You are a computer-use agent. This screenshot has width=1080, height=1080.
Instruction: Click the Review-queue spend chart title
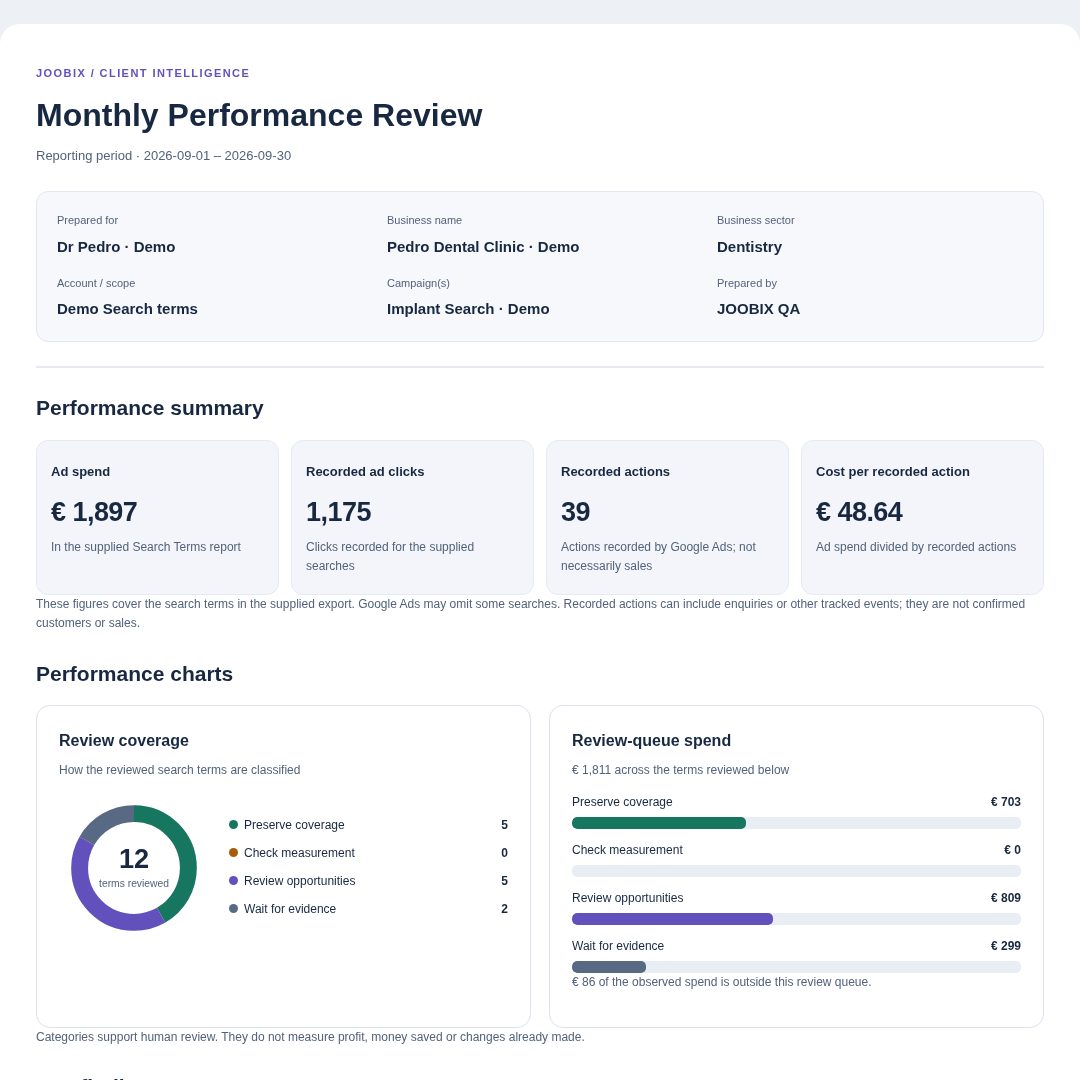click(652, 740)
